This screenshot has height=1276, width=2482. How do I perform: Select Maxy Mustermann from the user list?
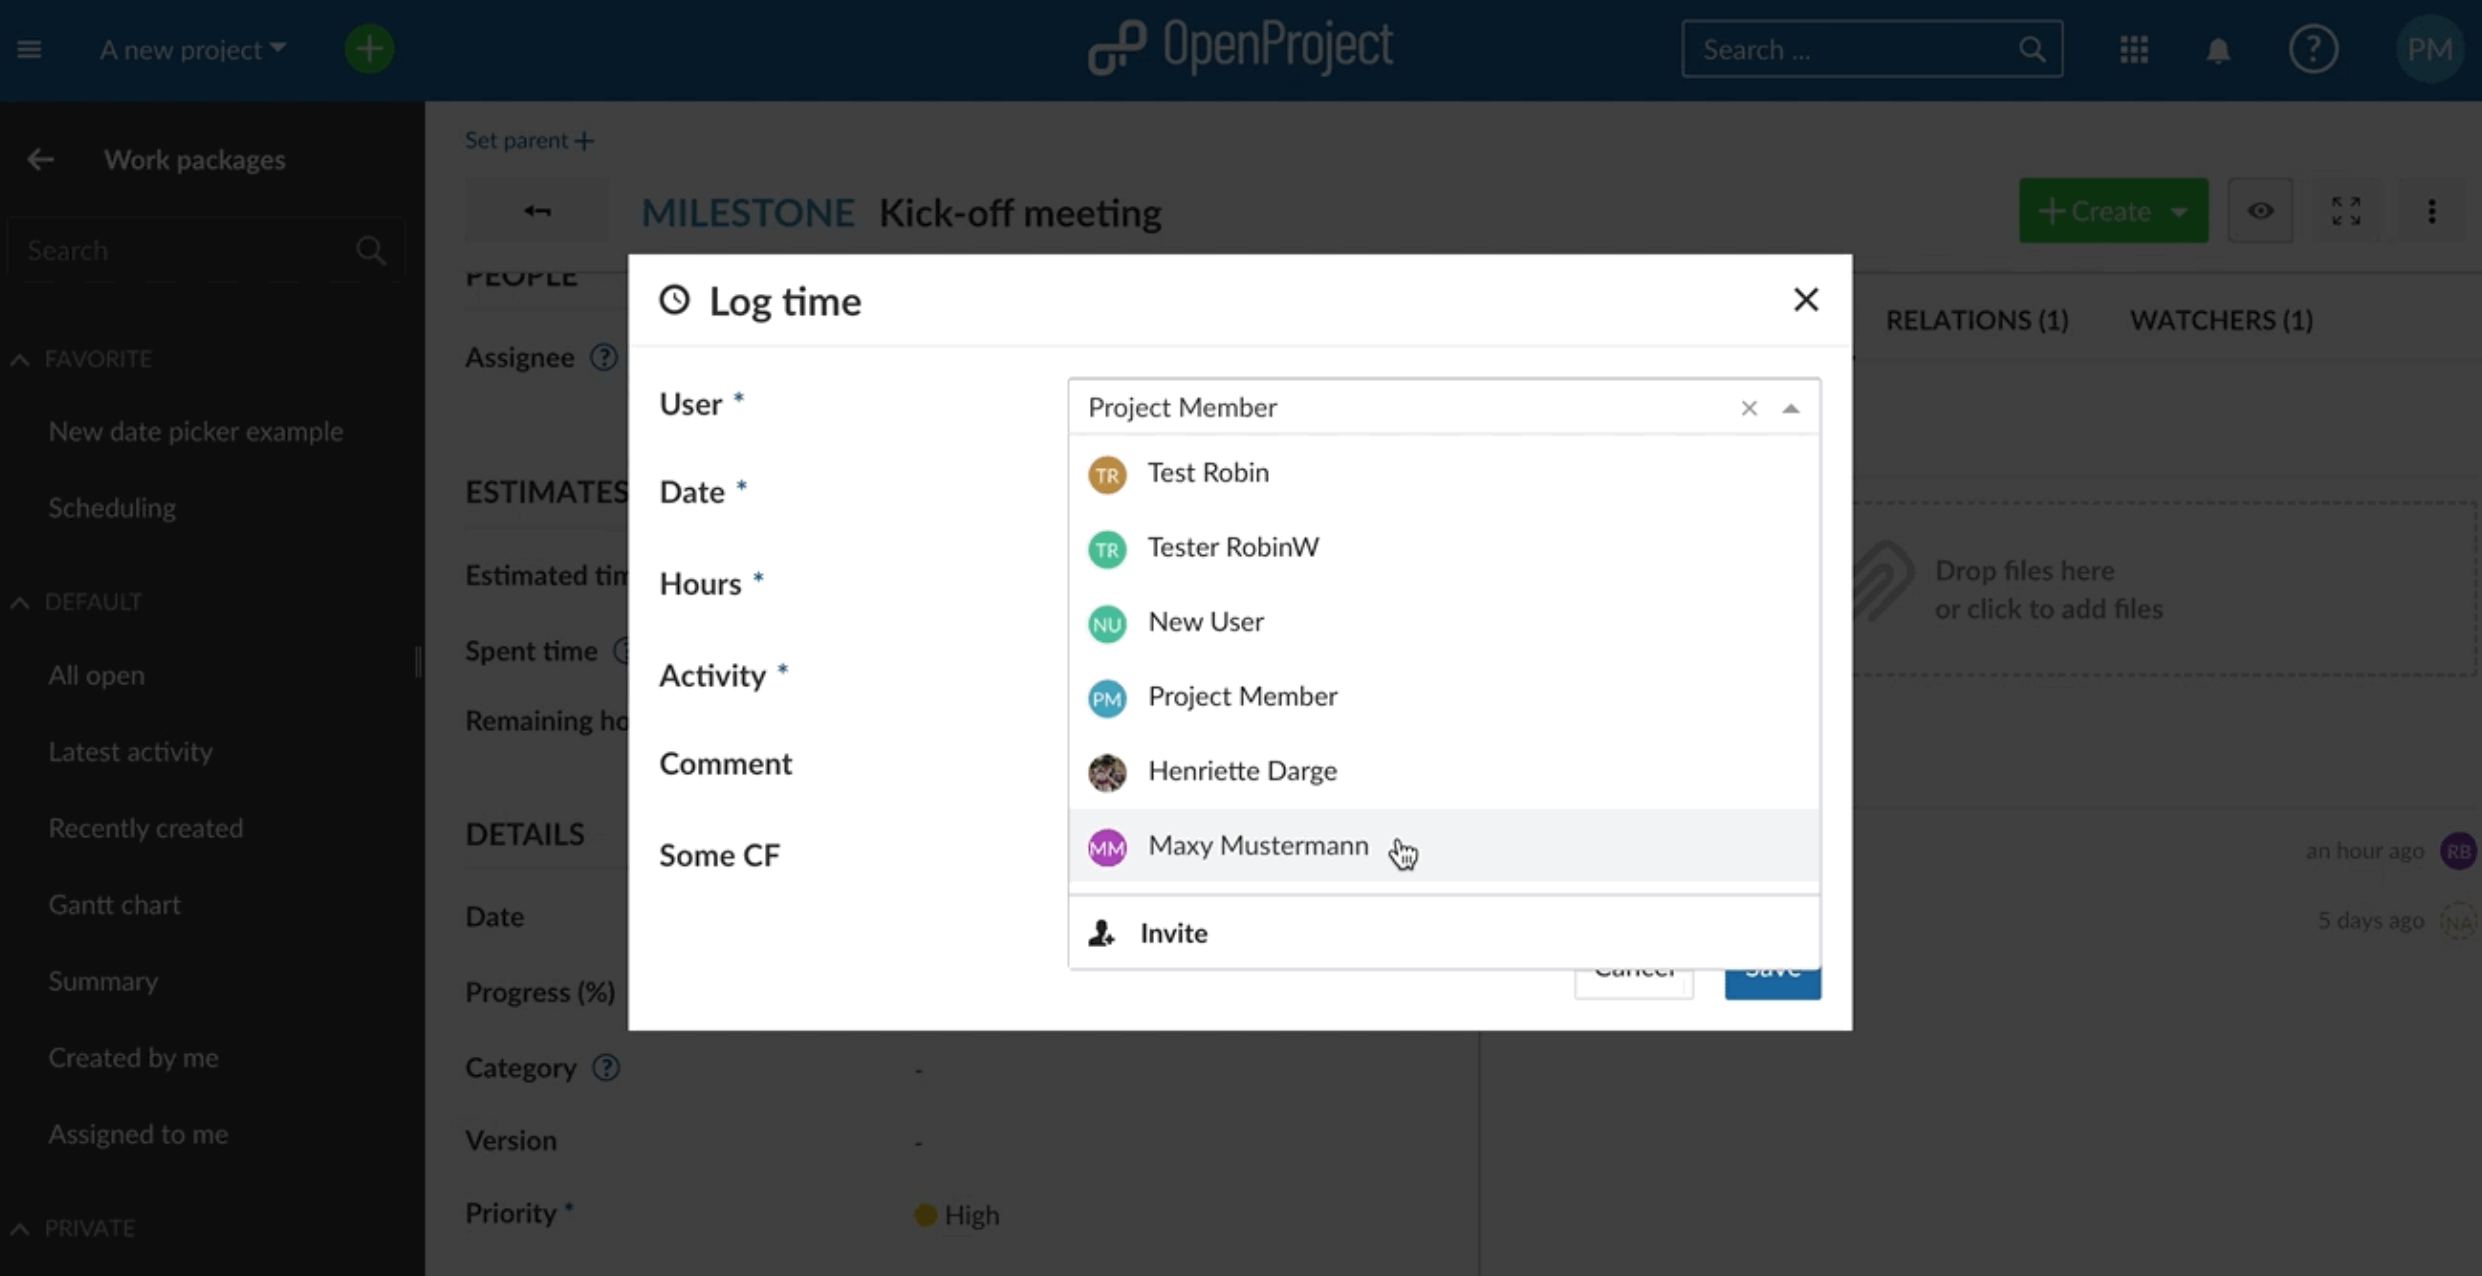[1257, 845]
